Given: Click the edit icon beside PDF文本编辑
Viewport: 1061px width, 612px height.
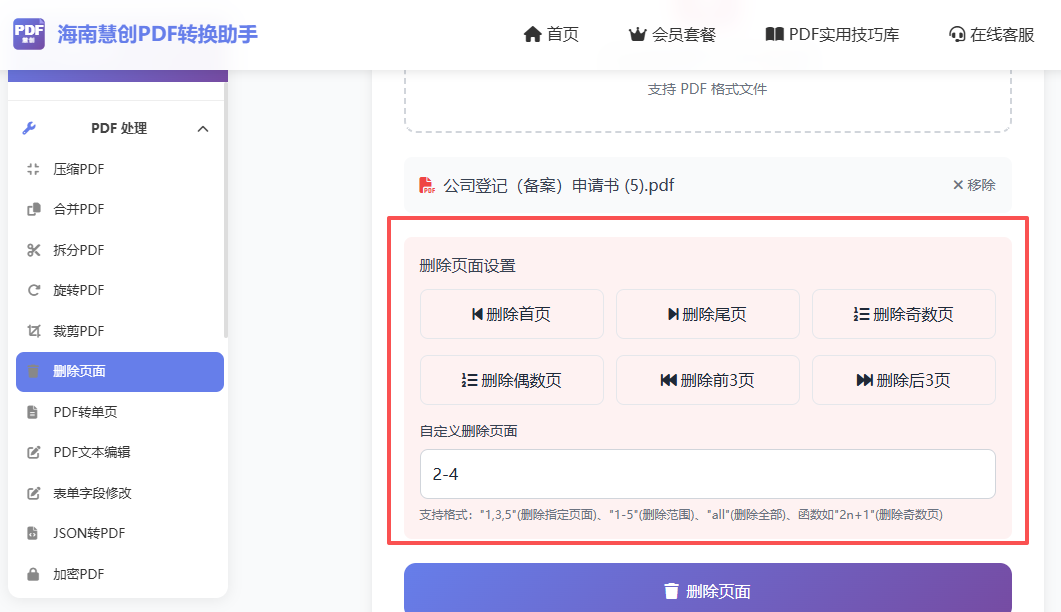Looking at the screenshot, I should [33, 452].
